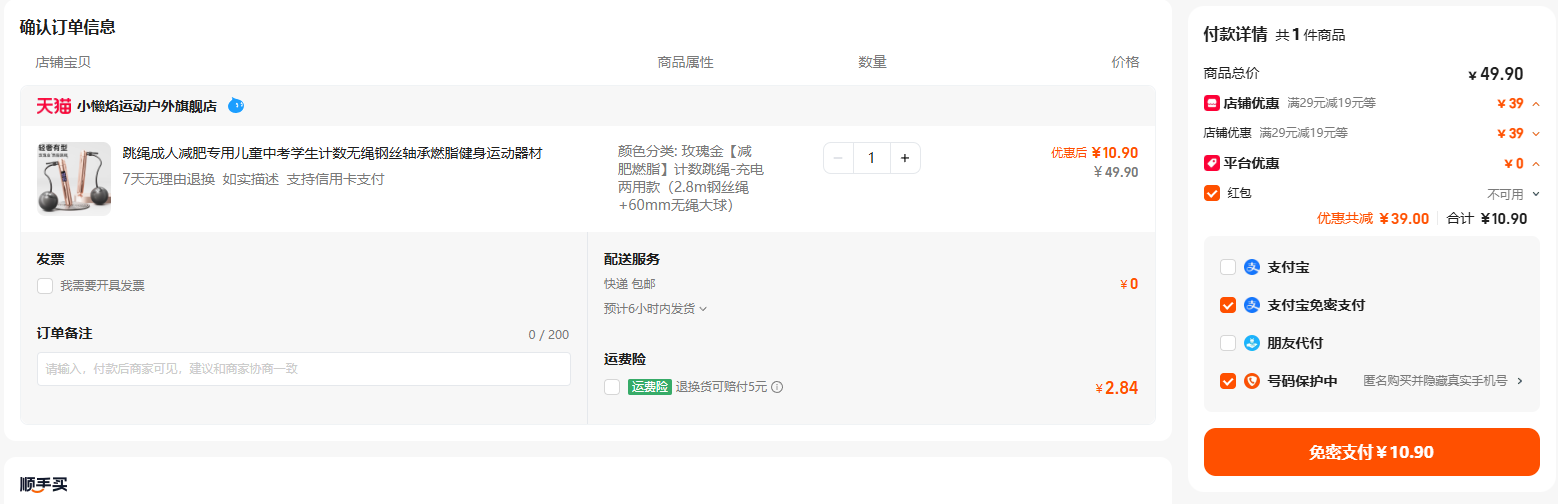Click 7天无理由退换 service label
1558x504 pixels.
(x=168, y=180)
